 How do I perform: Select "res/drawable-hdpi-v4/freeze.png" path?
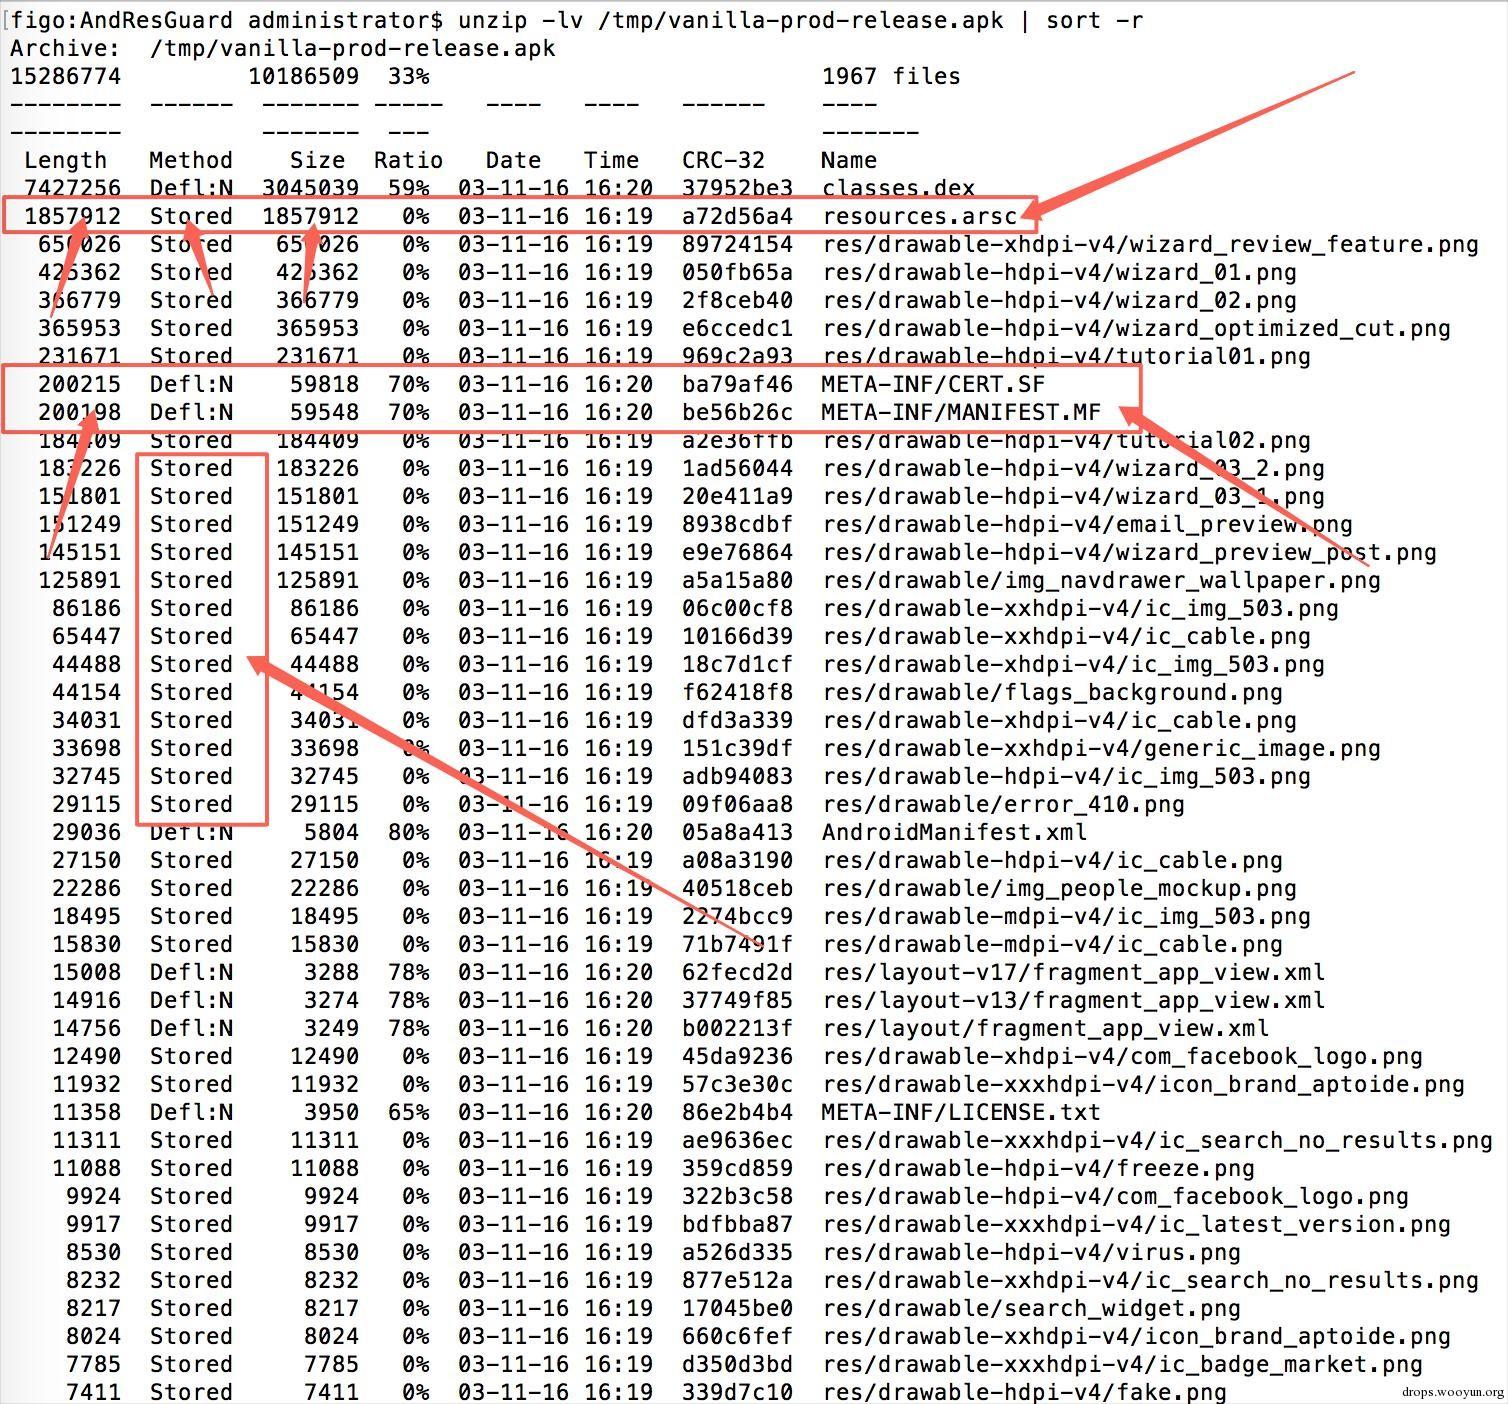point(1038,1168)
